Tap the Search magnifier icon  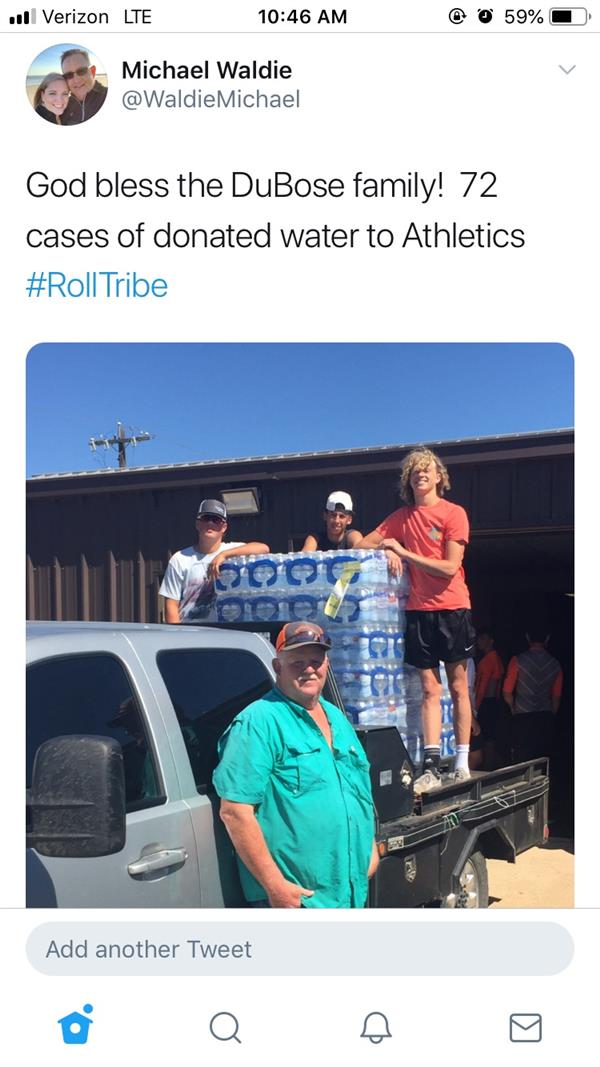click(x=224, y=1027)
